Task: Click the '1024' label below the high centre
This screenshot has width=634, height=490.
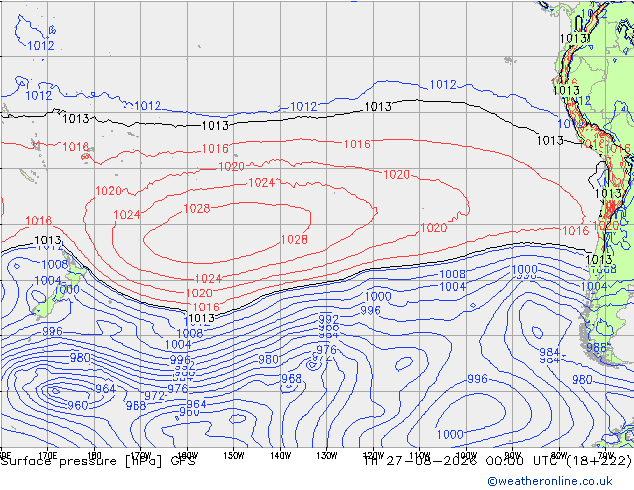Action: click(208, 279)
